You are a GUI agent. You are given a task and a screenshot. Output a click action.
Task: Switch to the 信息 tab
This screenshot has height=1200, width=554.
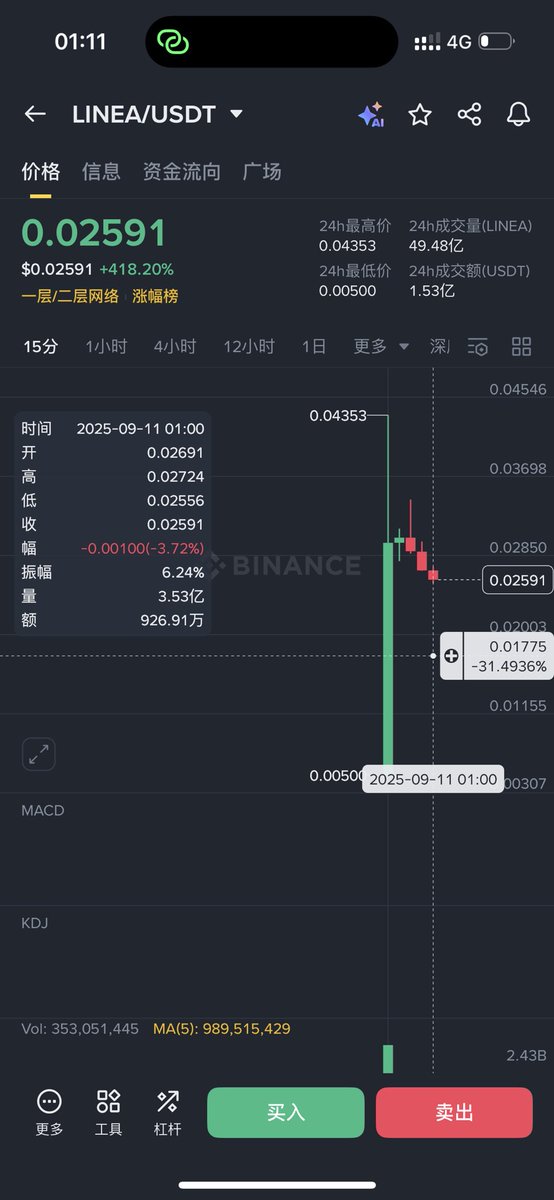coord(101,171)
